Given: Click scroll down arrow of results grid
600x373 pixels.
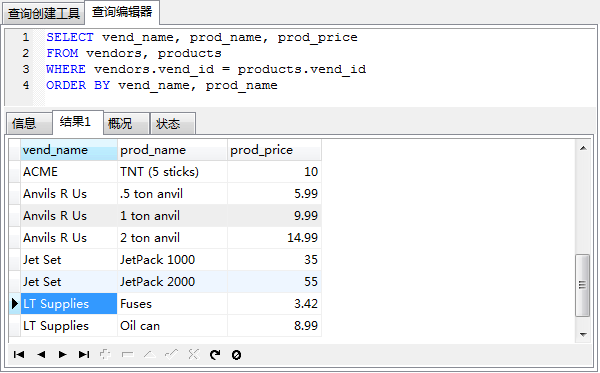Looking at the screenshot, I should 583,335.
